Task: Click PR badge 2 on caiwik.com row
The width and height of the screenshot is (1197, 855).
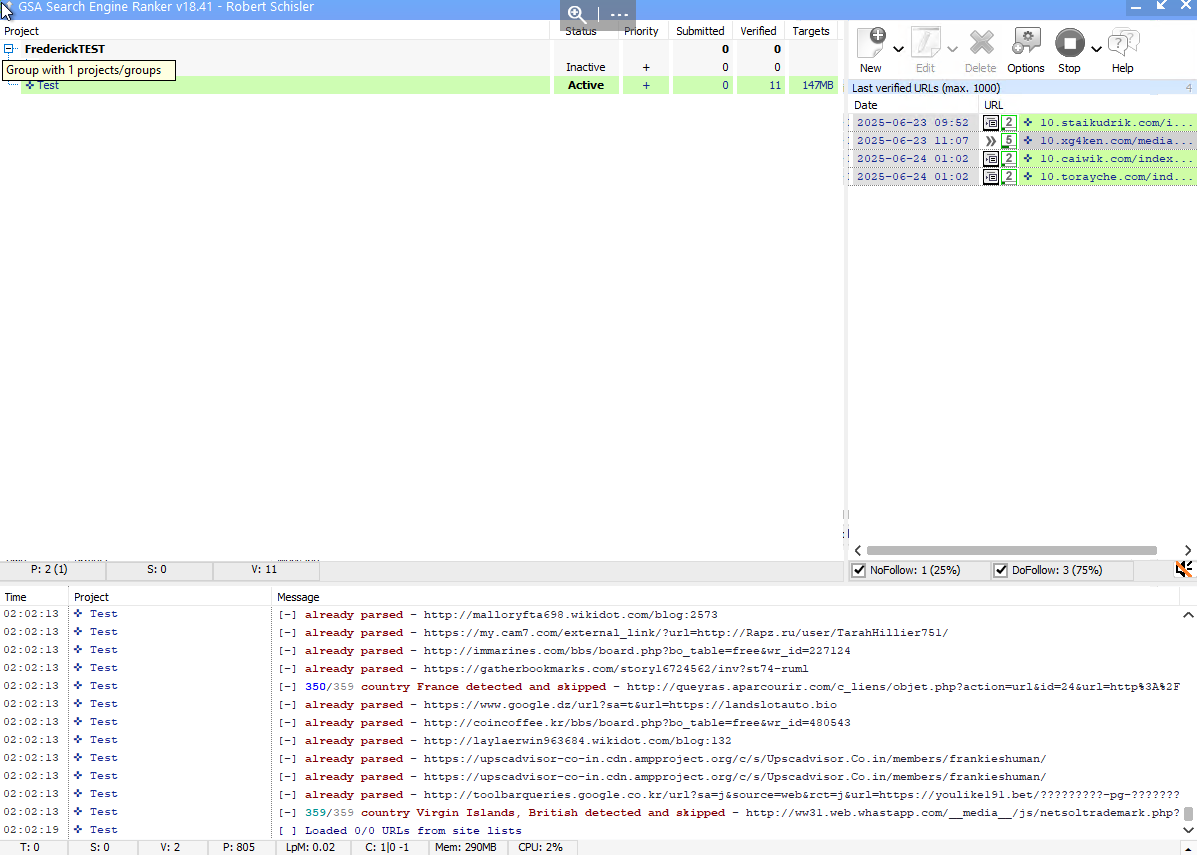Action: pyautogui.click(x=1008, y=159)
